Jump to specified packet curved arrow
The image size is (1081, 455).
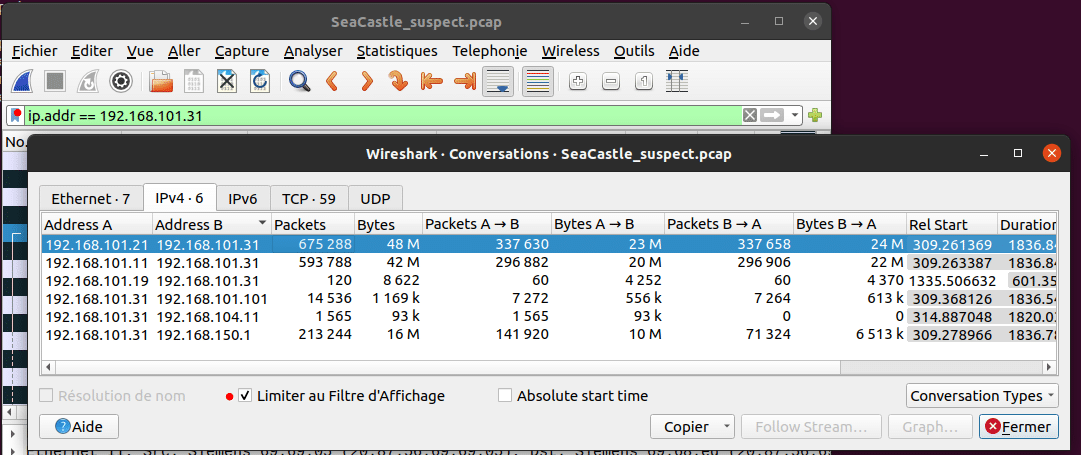pyautogui.click(x=398, y=81)
